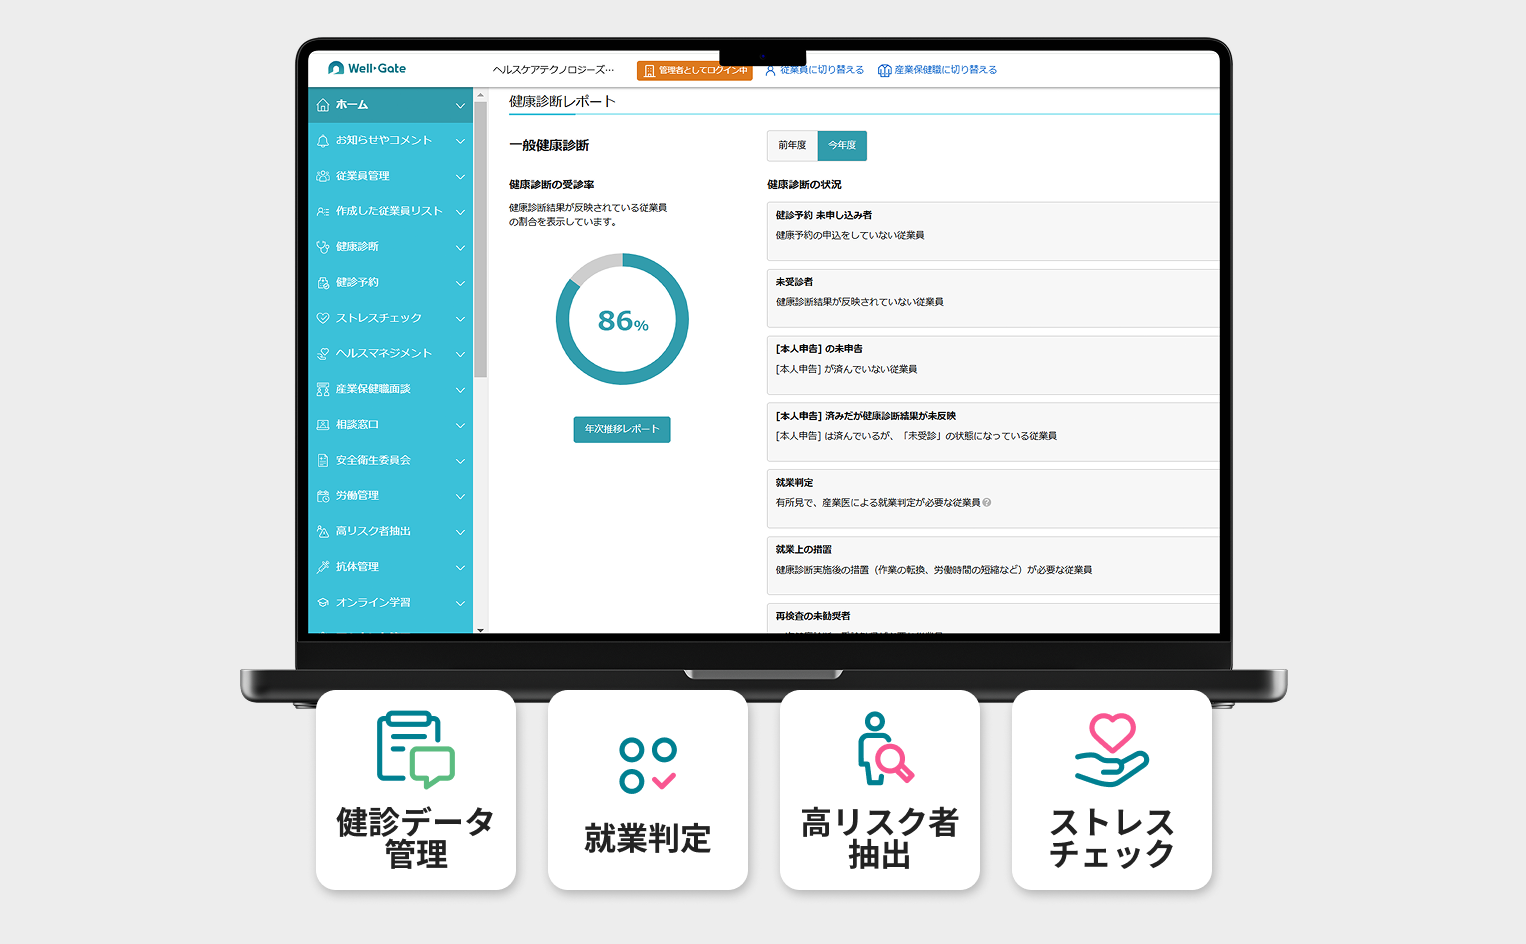Select the 前年度 tab
The height and width of the screenshot is (944, 1526).
[792, 146]
